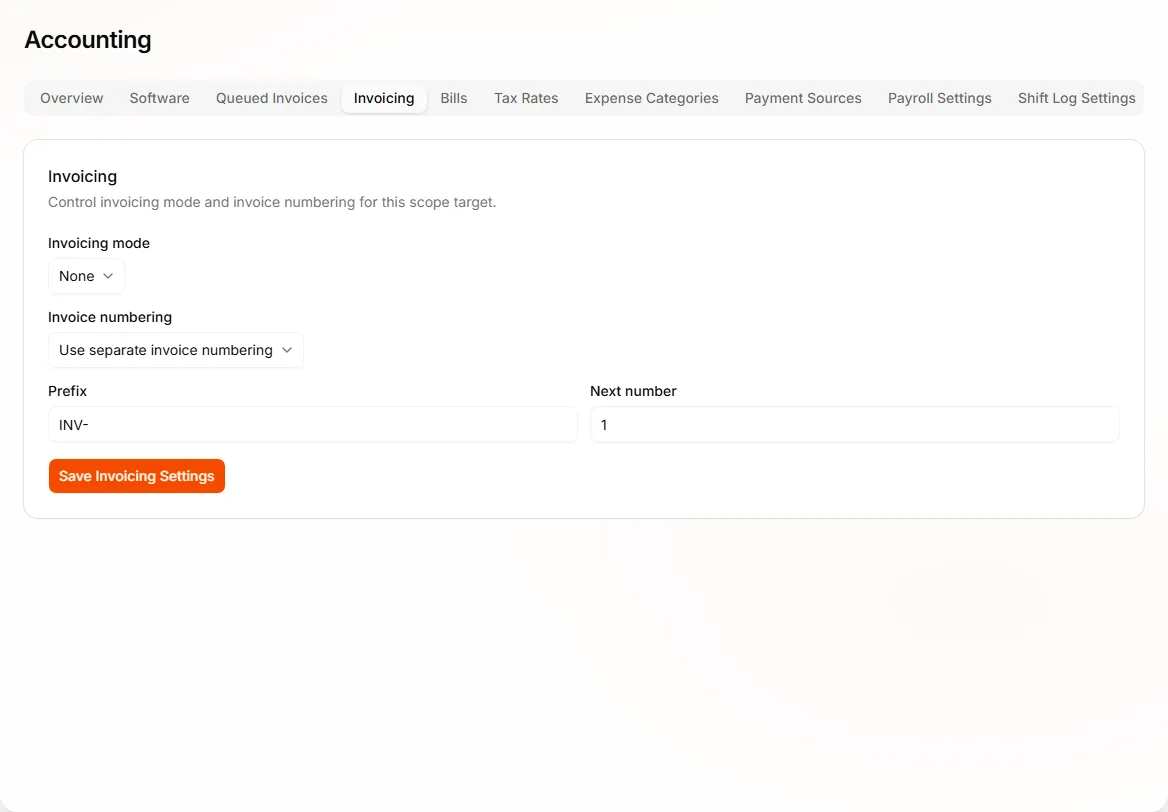Viewport: 1168px width, 812px height.
Task: Open the Payment Sources tab
Action: 803,98
